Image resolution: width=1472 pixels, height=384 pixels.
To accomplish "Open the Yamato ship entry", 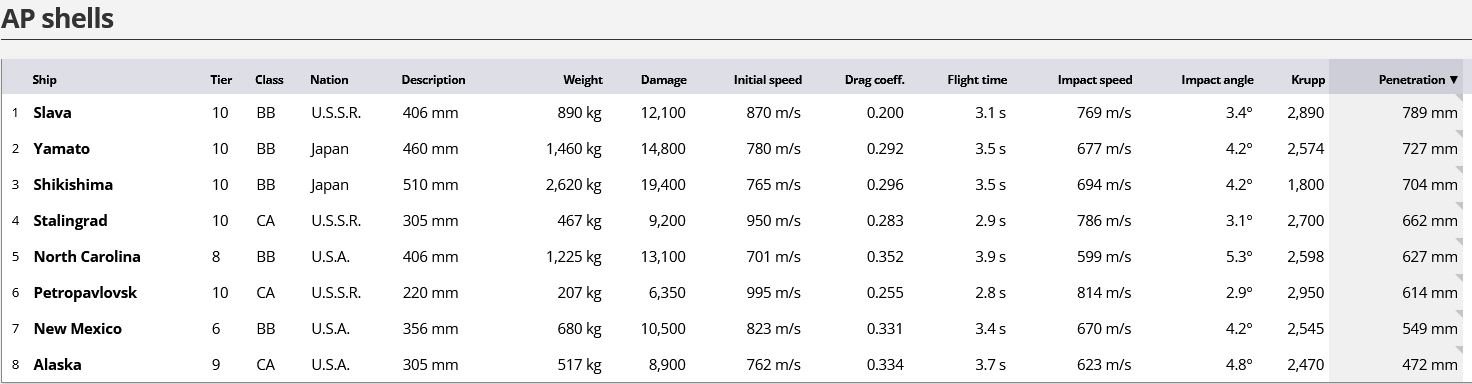I will 61,149.
